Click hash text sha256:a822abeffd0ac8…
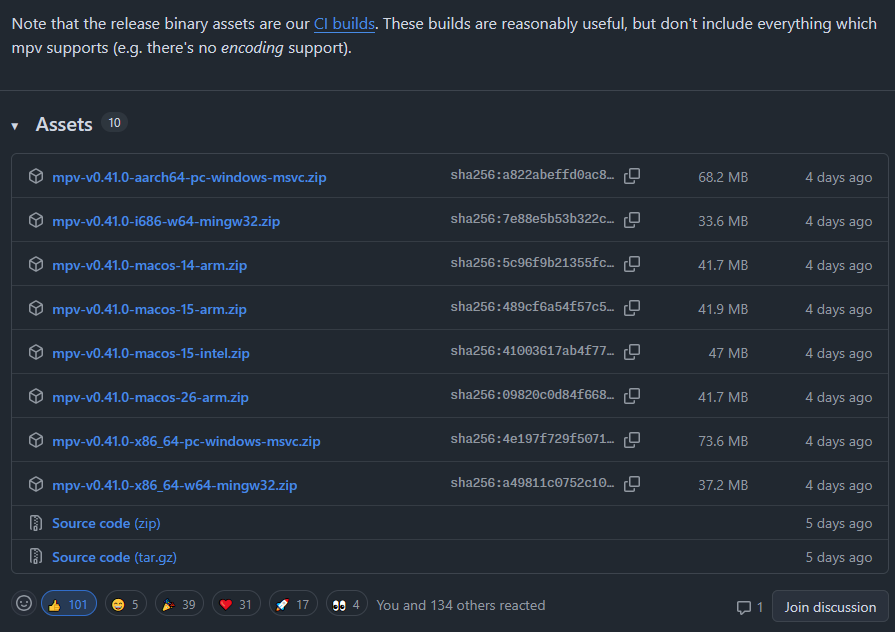This screenshot has width=895, height=632. coord(532,176)
